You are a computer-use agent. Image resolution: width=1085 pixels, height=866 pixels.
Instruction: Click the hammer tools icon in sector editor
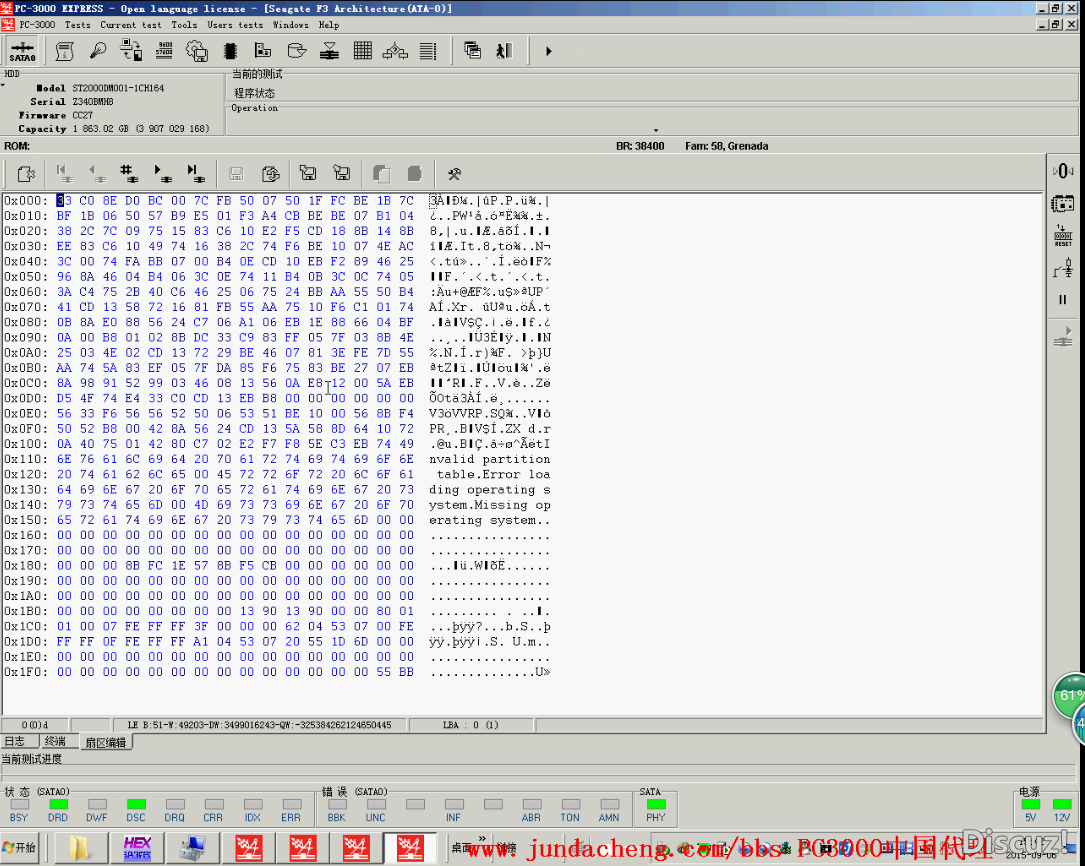click(x=454, y=174)
